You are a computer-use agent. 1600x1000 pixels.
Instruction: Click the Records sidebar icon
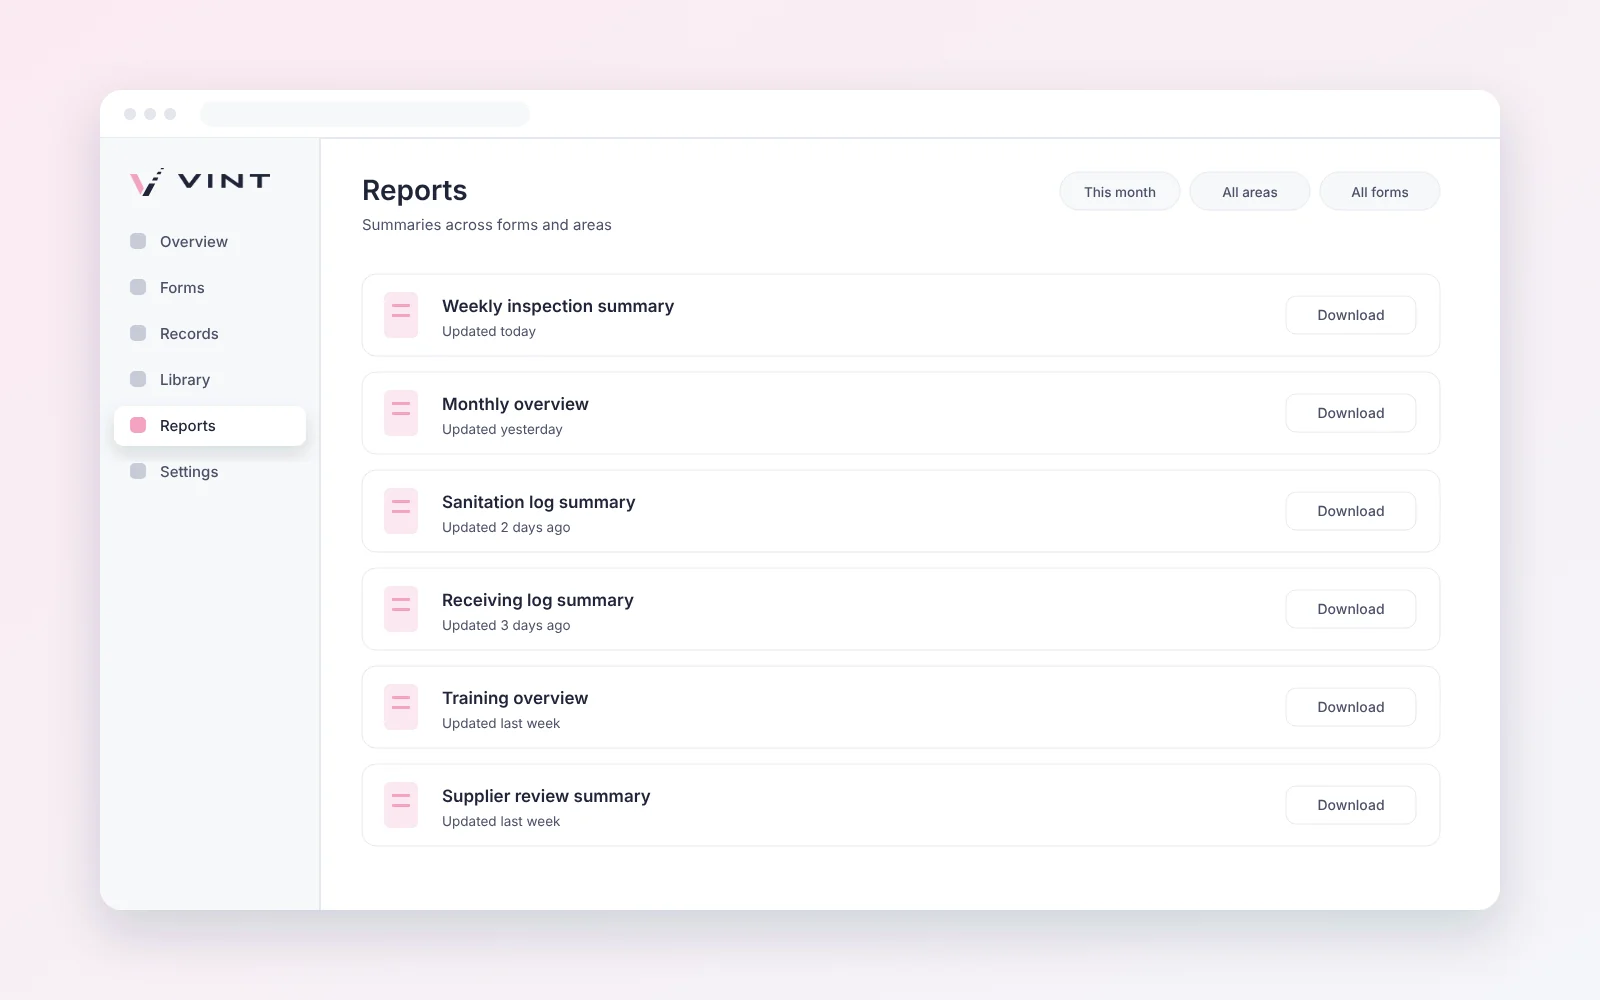(x=138, y=333)
